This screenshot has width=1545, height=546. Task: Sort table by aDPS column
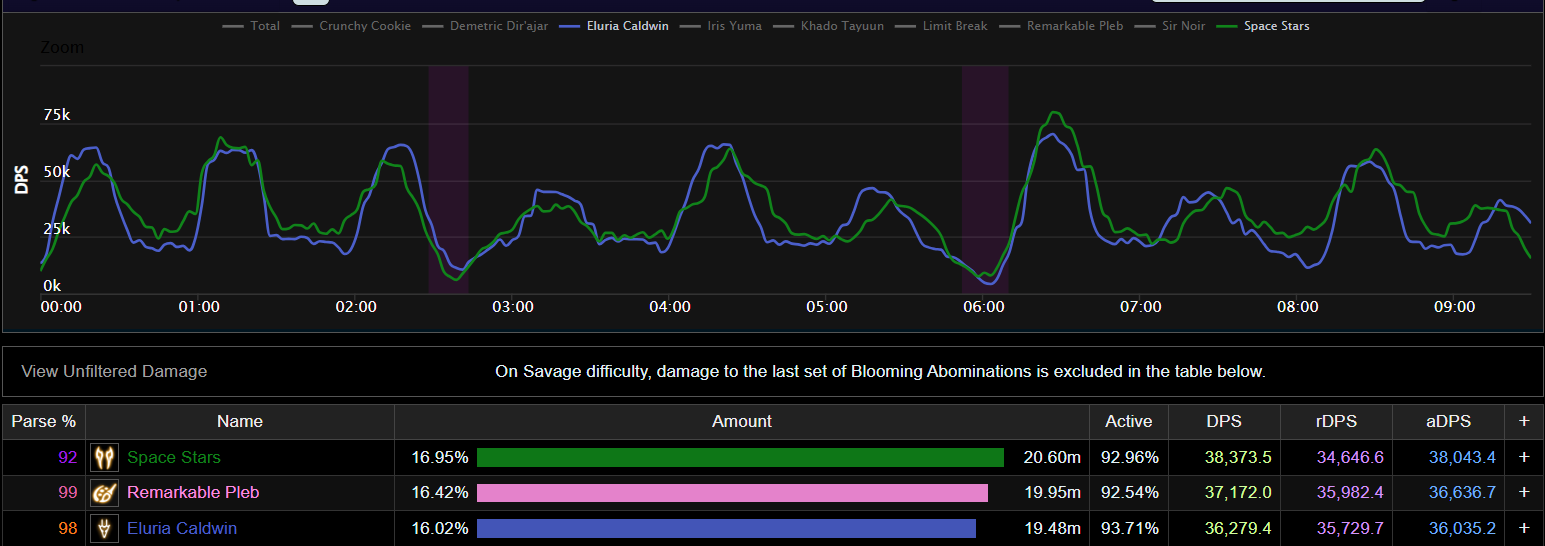1449,421
